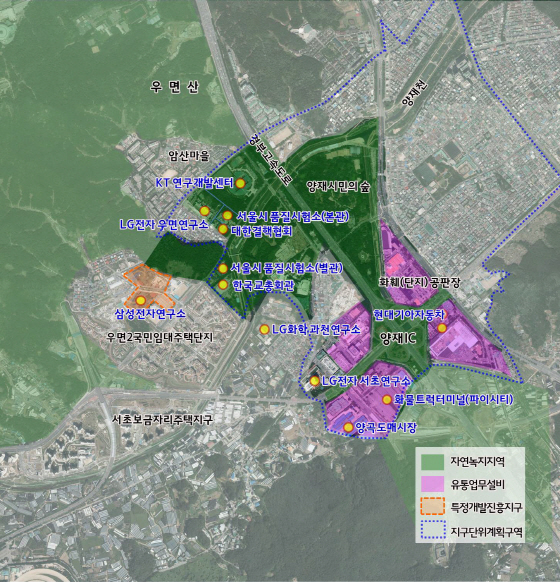This screenshot has width=560, height=582.
Task: Click the purple 유통업무설비 legend swatch
Action: [x=433, y=484]
